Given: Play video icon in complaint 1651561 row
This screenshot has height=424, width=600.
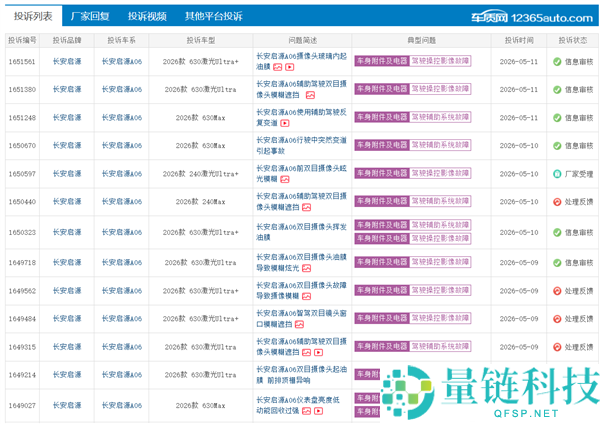Looking at the screenshot, I should pos(290,67).
